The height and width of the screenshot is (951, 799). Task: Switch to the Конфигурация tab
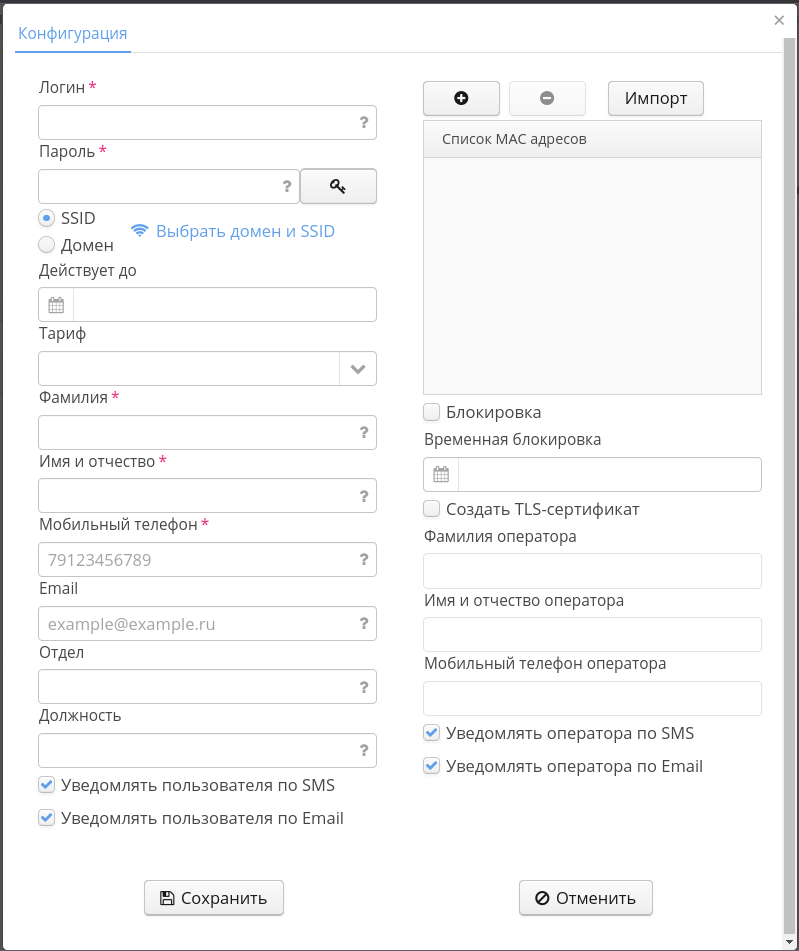[x=73, y=33]
